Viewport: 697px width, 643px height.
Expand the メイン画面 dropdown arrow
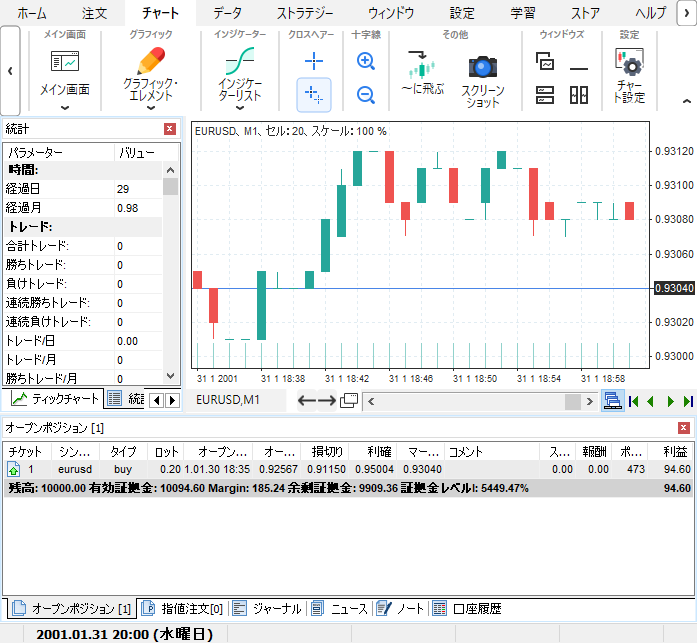point(65,108)
